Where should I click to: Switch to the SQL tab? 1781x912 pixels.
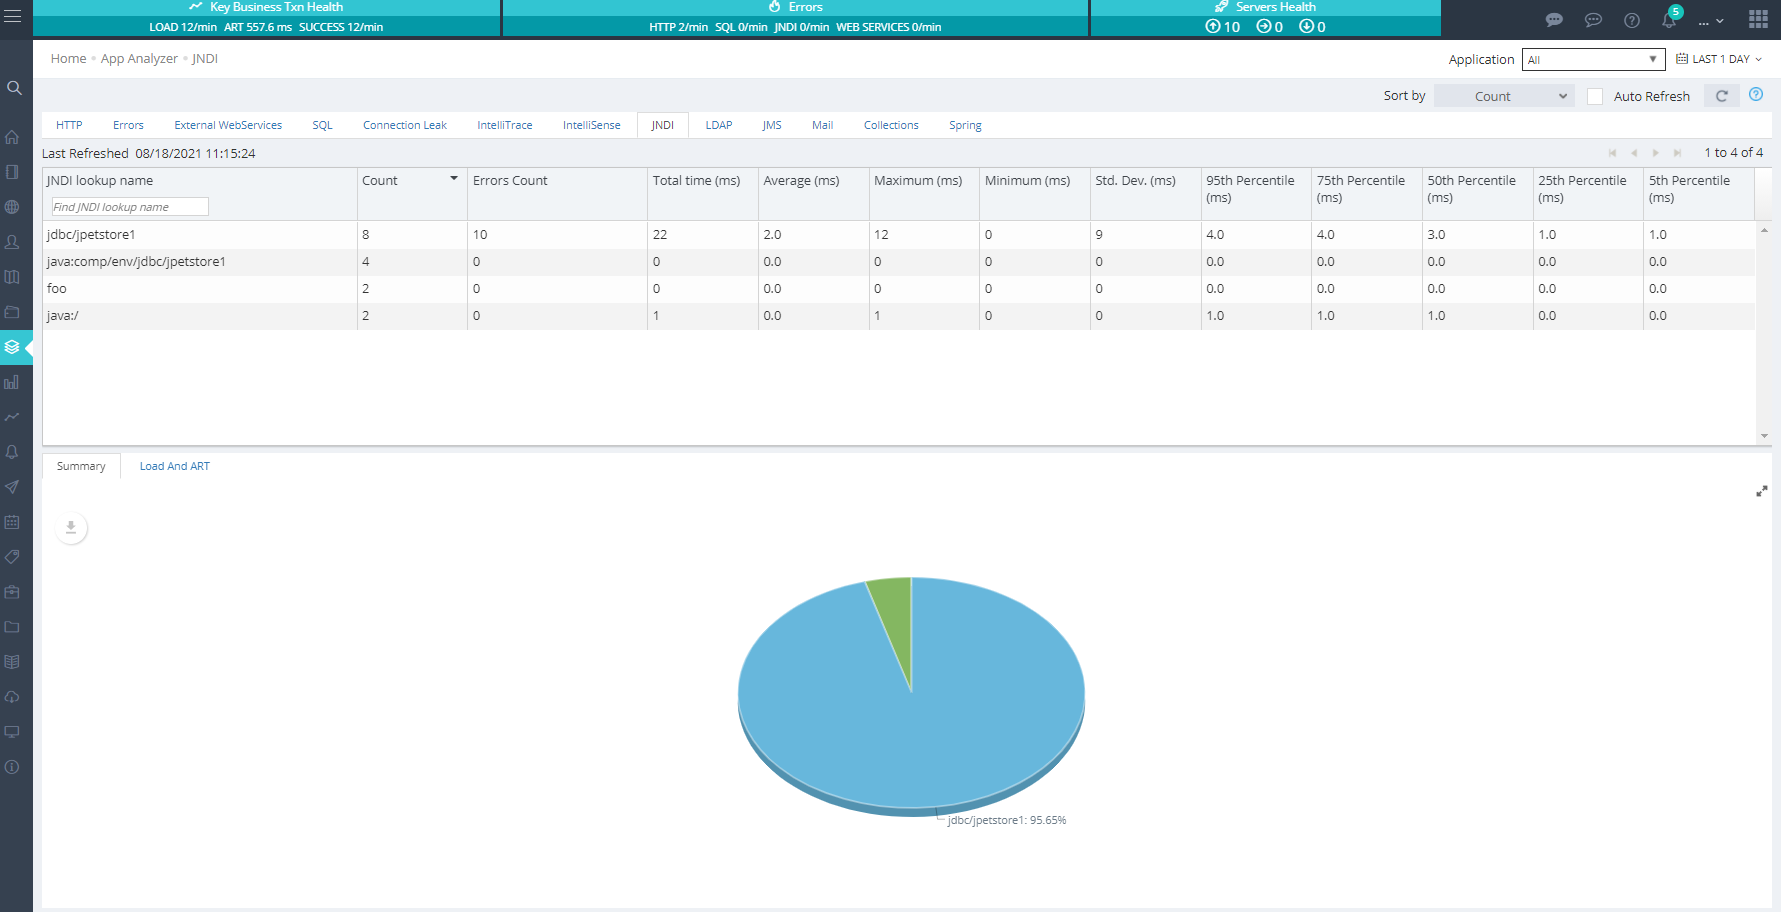tap(322, 125)
